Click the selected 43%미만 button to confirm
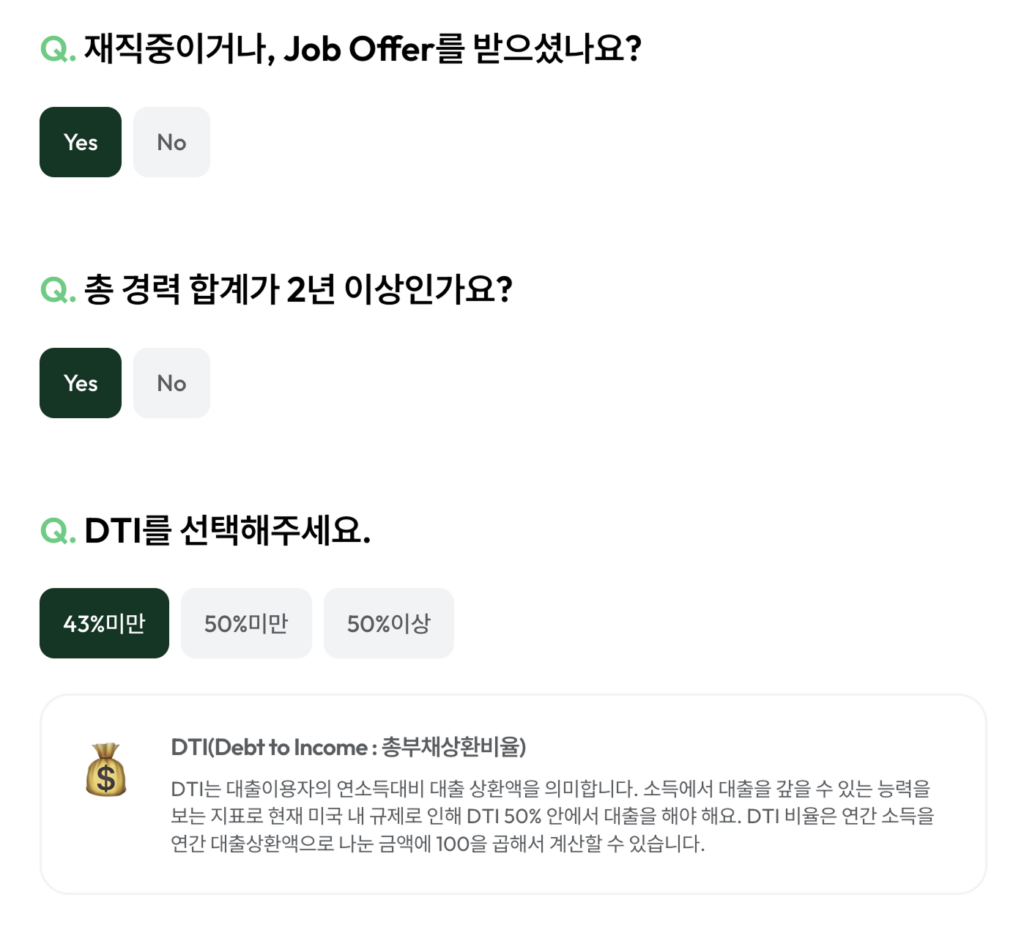 (104, 623)
